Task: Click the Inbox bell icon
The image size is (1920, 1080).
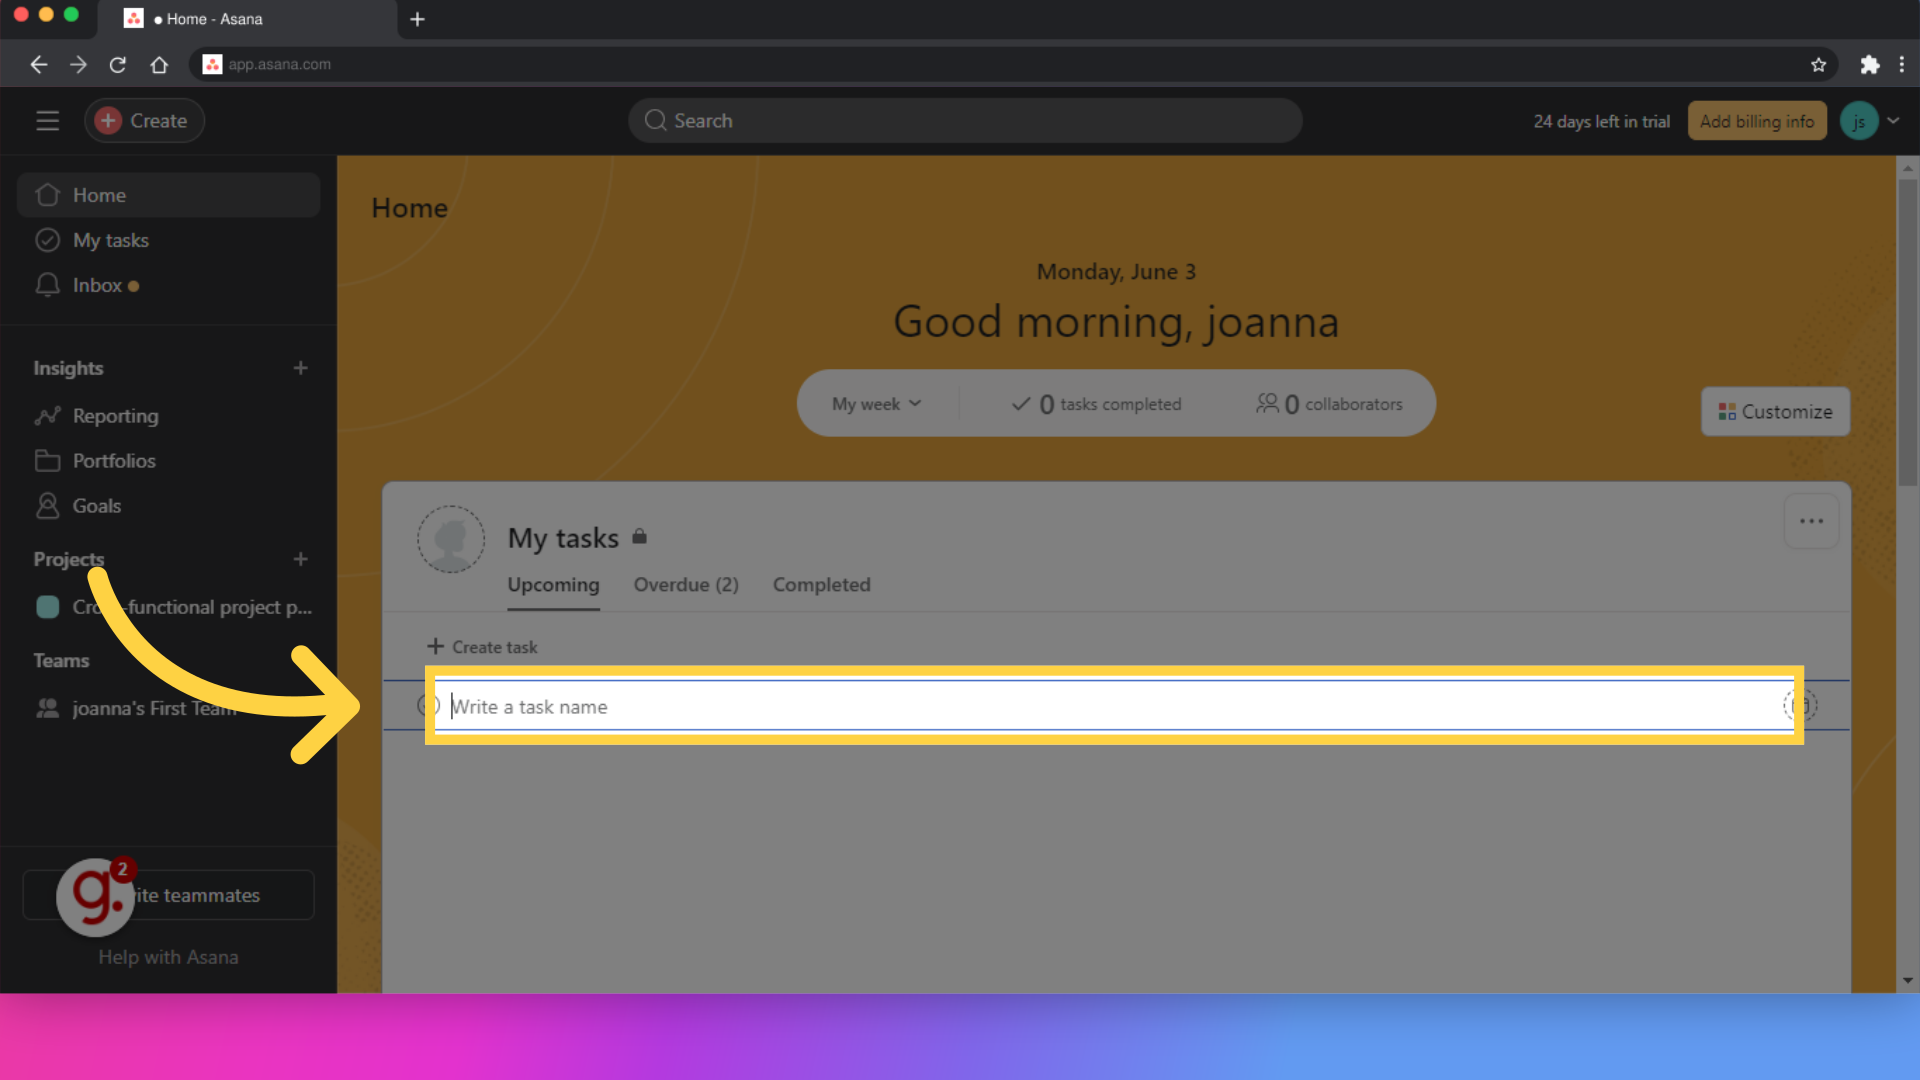Action: 47,285
